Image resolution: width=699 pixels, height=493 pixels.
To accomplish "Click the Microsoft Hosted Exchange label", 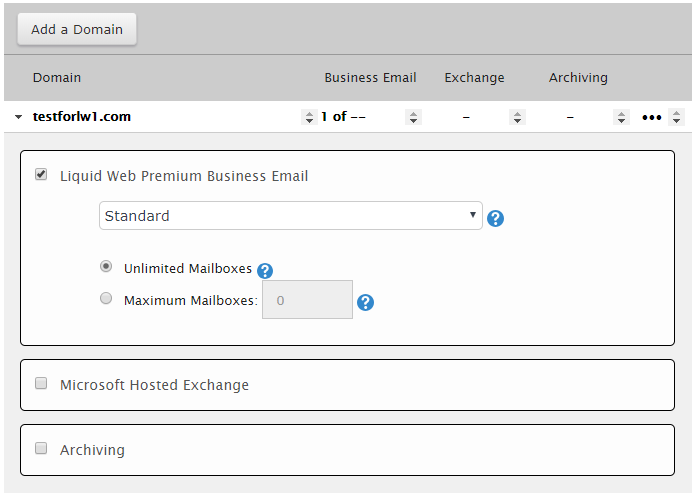I will coord(154,385).
